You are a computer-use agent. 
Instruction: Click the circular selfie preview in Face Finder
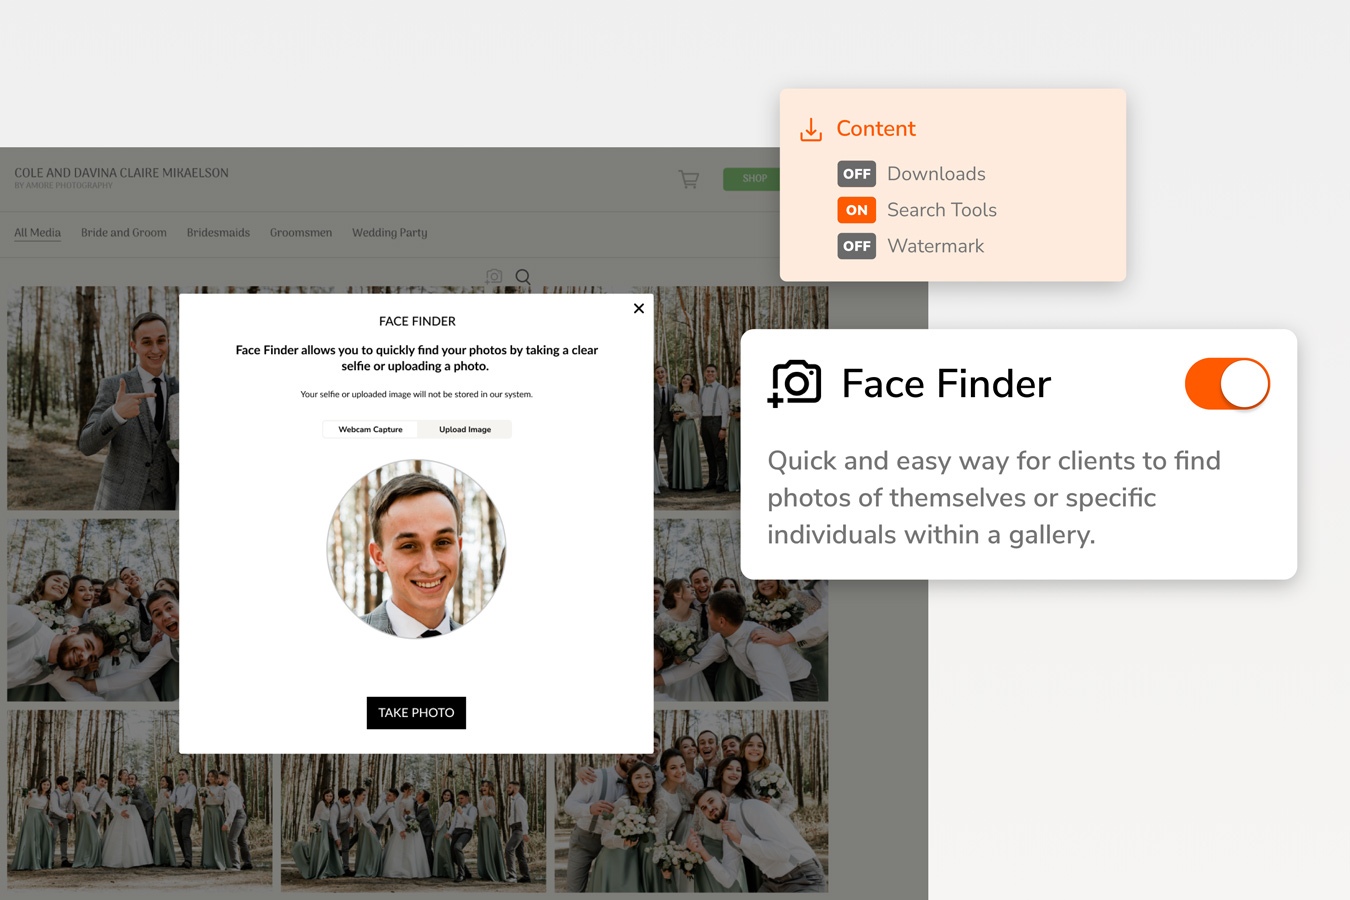pyautogui.click(x=416, y=548)
